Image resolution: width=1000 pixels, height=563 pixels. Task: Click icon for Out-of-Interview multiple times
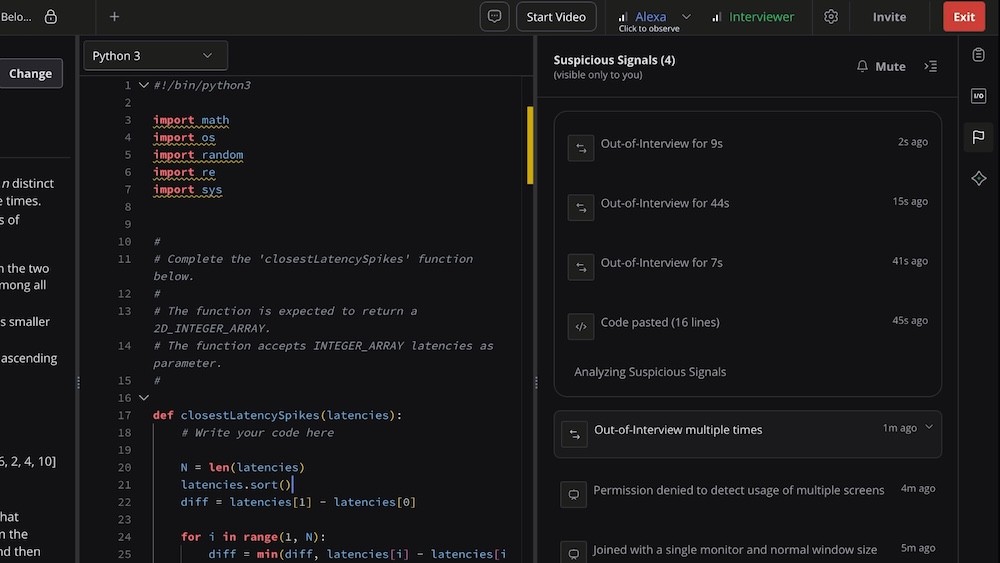click(575, 434)
